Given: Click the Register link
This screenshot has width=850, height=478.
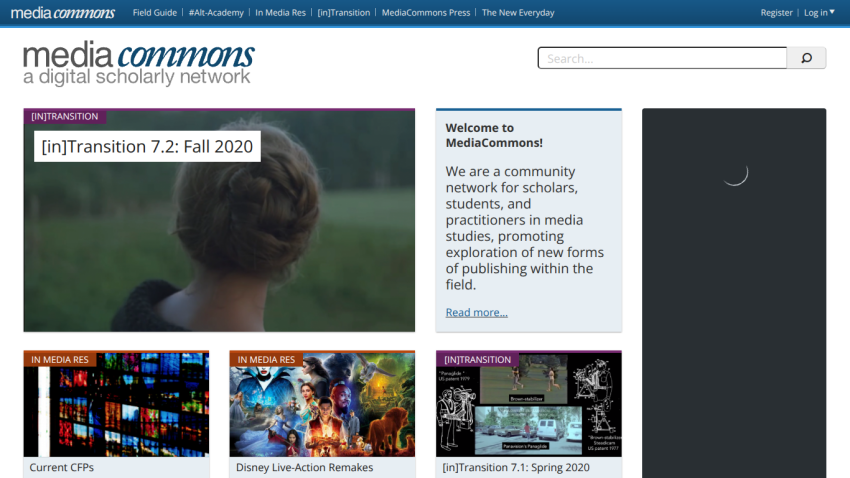Looking at the screenshot, I should coord(776,12).
